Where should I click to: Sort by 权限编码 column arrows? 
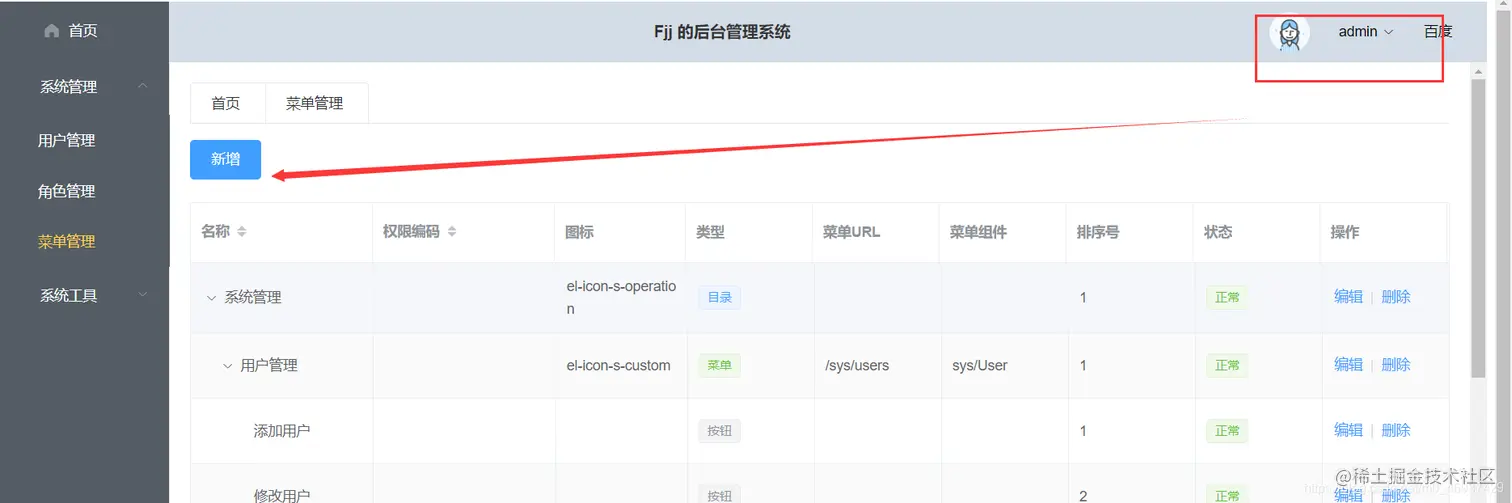point(452,232)
